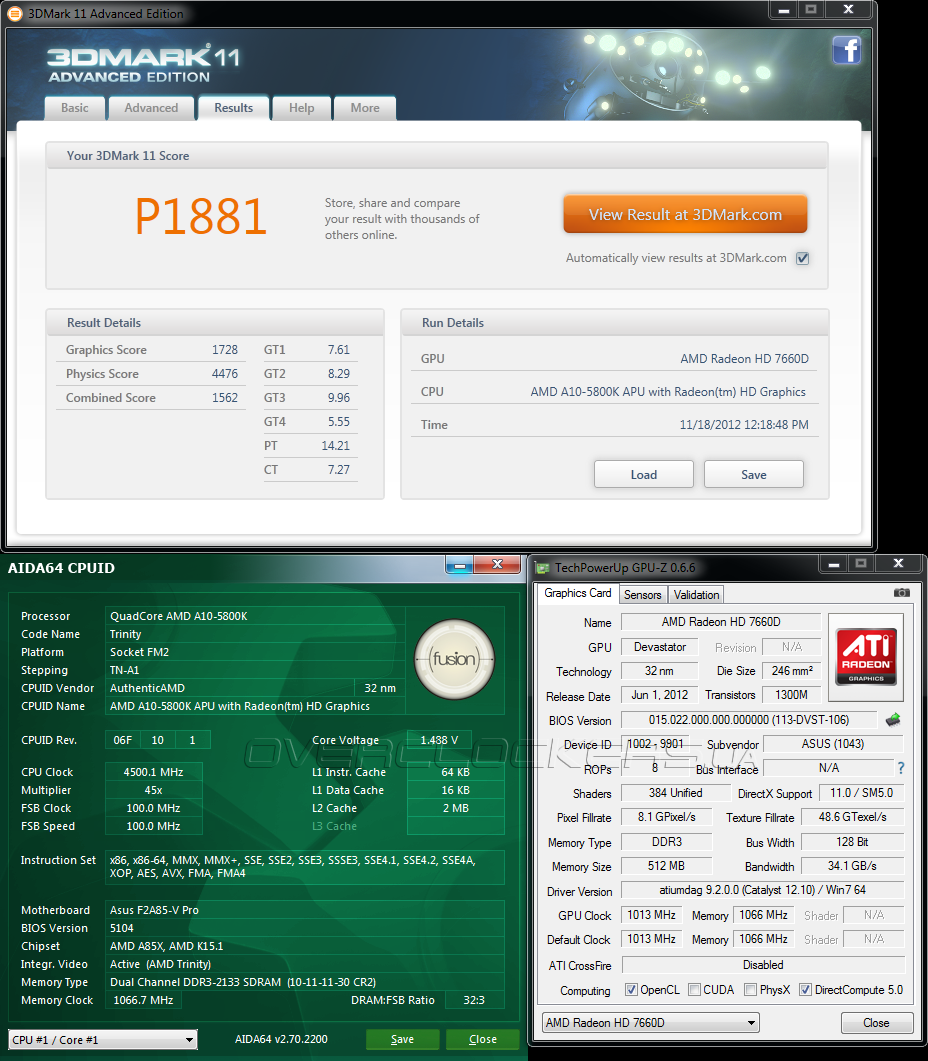Viewport: 928px width, 1061px height.
Task: Open the Bus Interface question mark help
Action: pos(901,768)
